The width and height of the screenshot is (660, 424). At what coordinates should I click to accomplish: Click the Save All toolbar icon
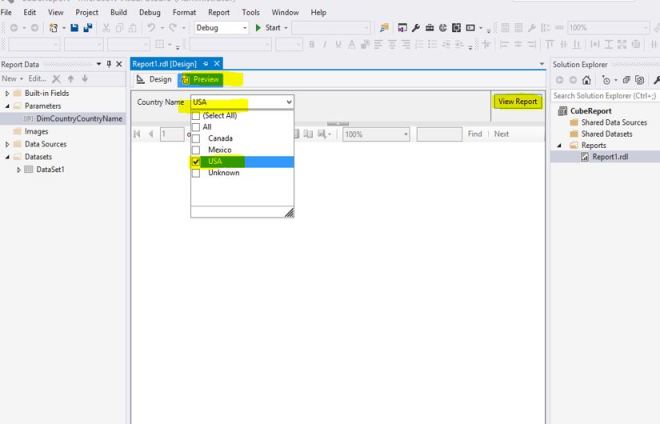pyautogui.click(x=88, y=28)
